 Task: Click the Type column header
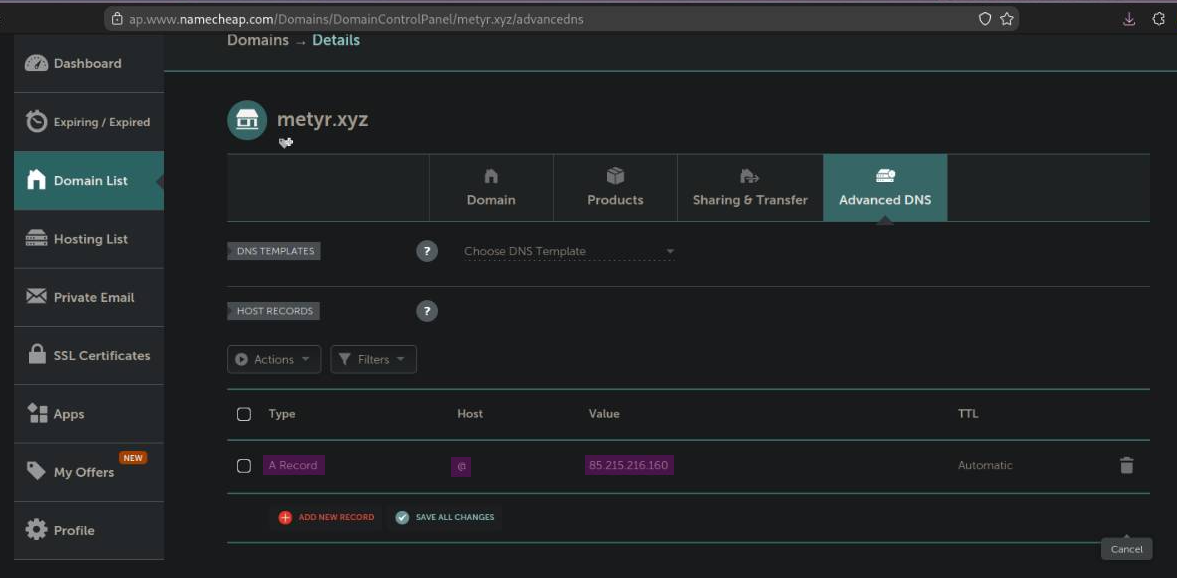pos(281,414)
